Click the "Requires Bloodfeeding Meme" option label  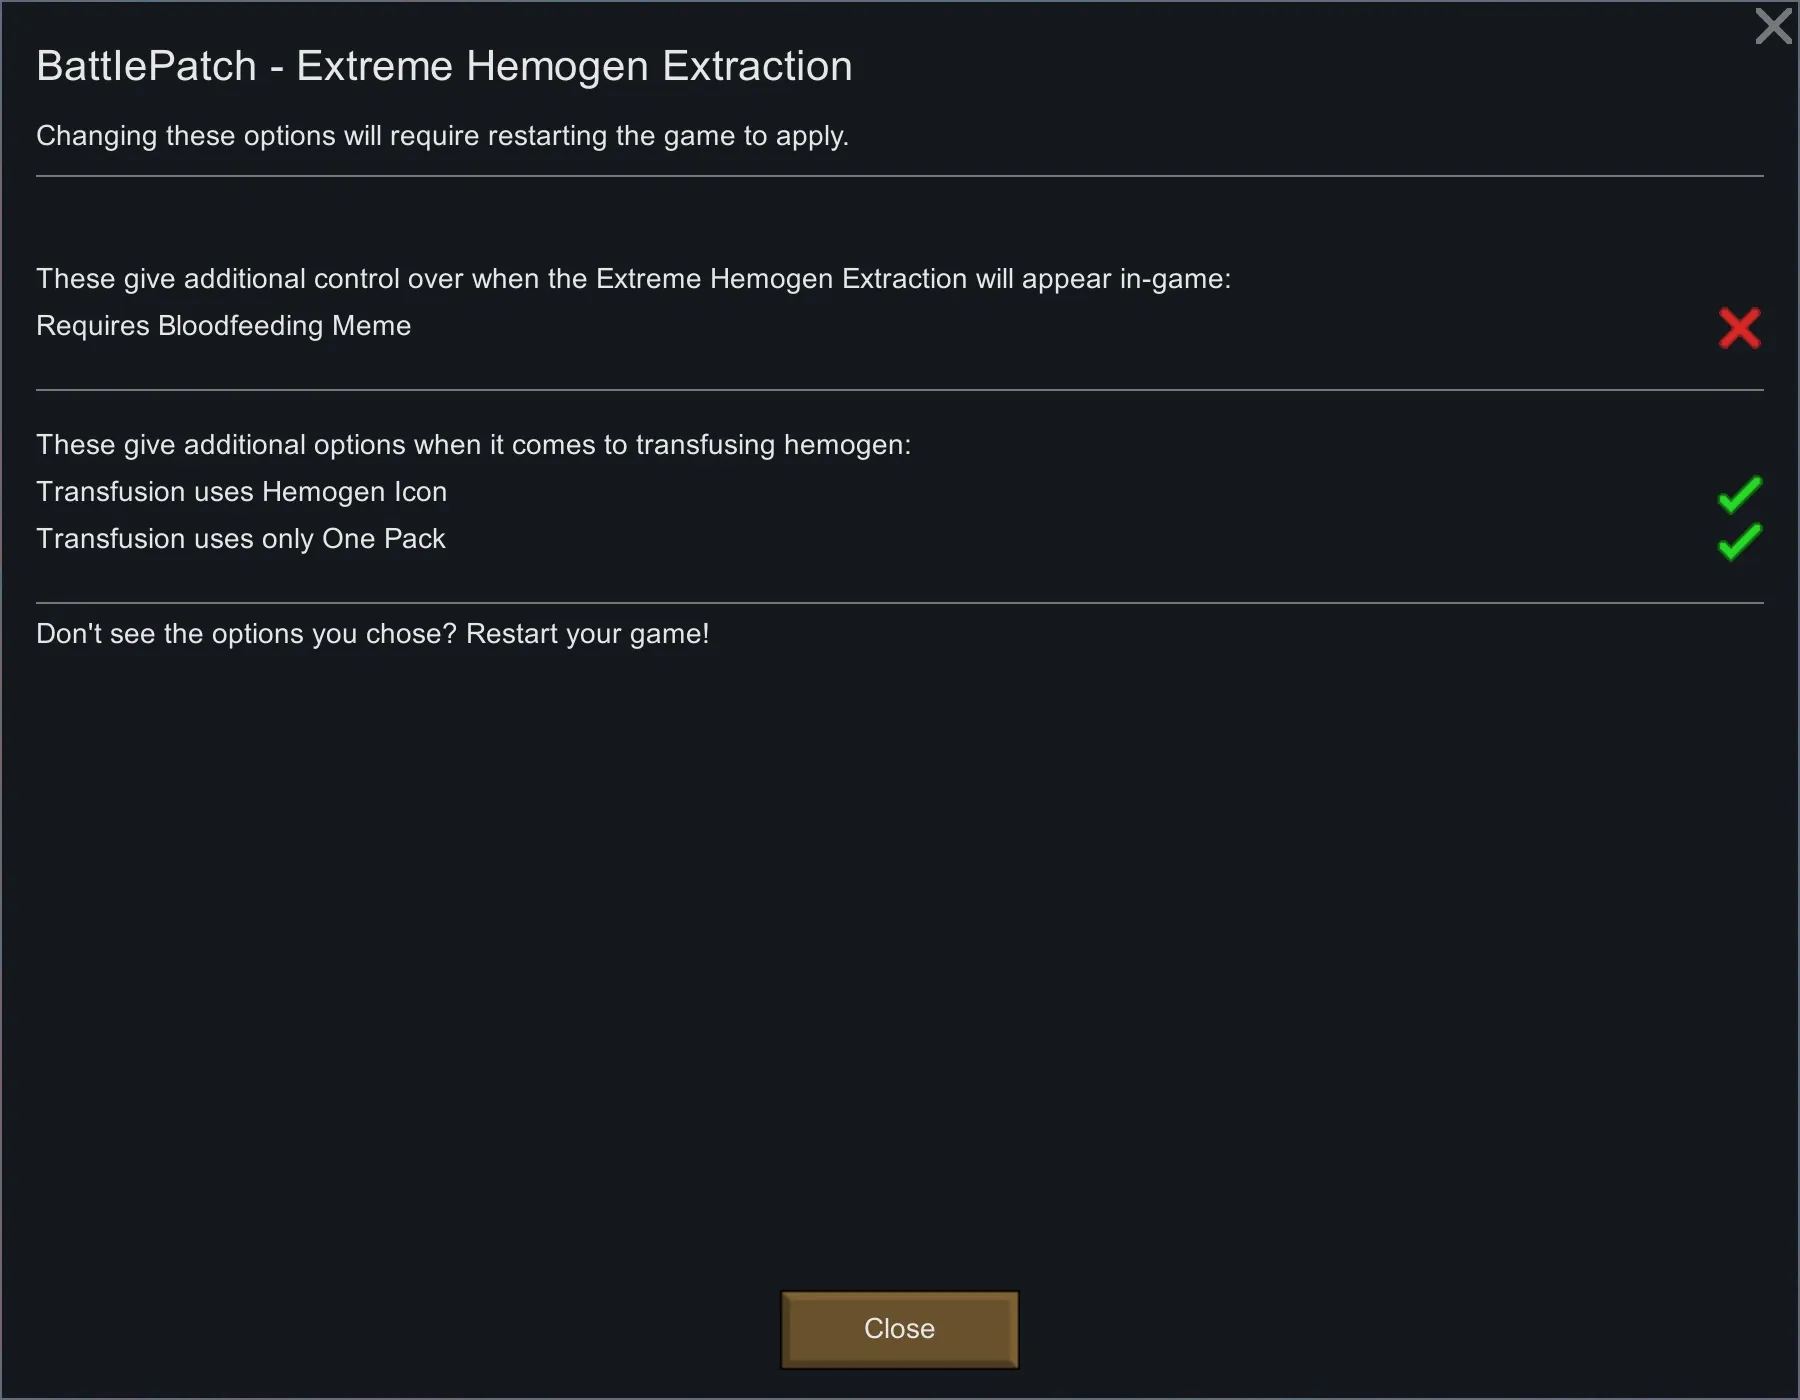point(223,326)
